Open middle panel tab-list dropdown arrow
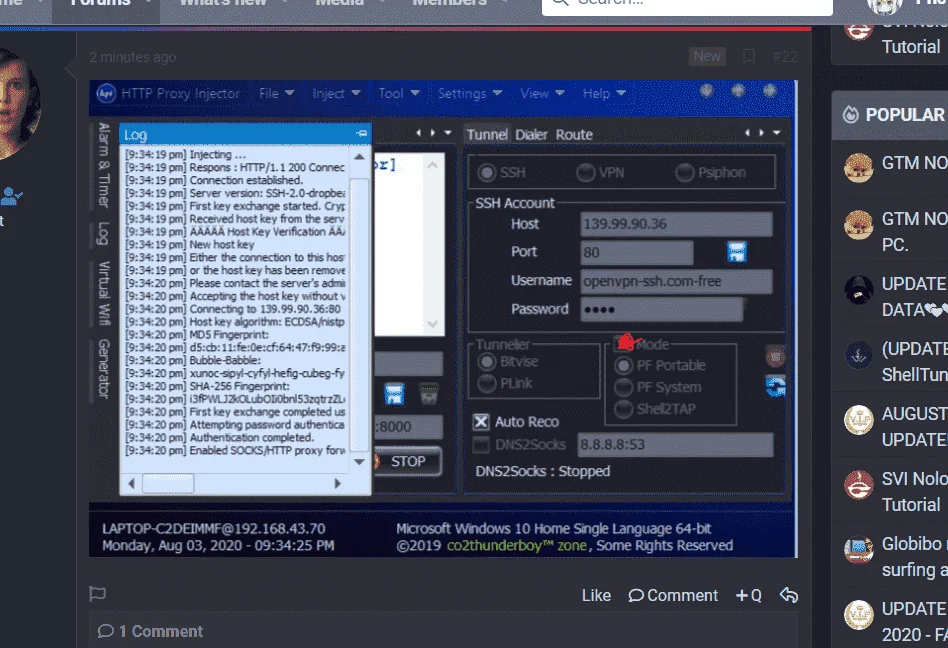948x648 pixels. tap(447, 132)
